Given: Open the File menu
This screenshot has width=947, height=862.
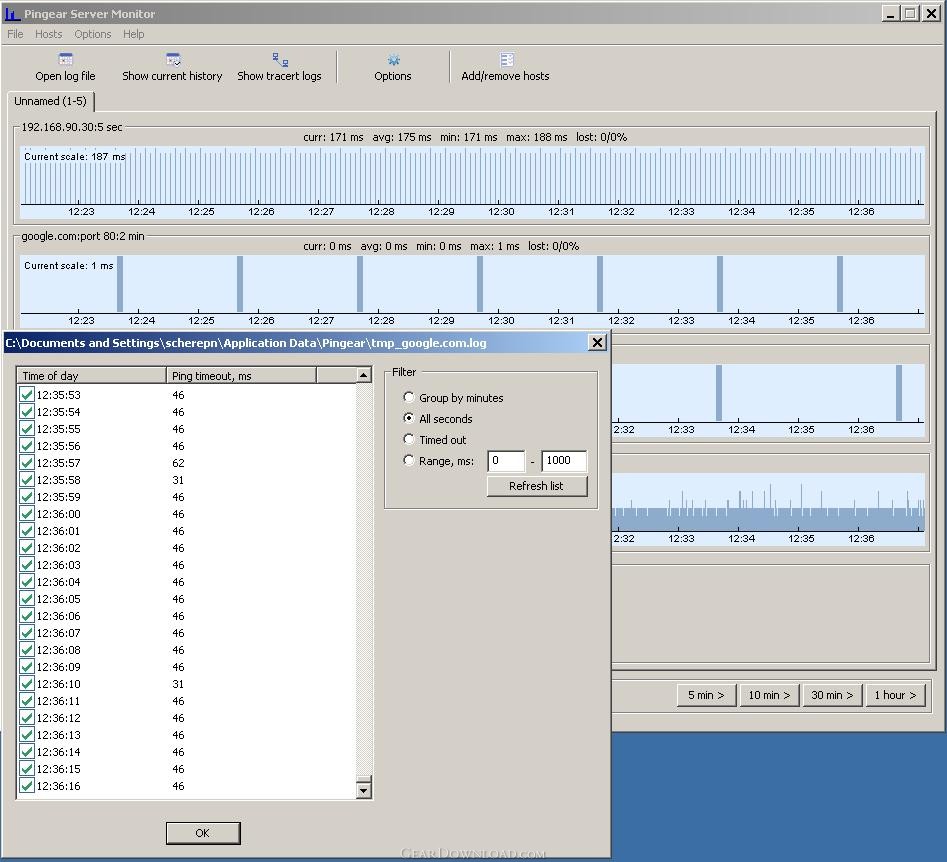Looking at the screenshot, I should [x=15, y=34].
